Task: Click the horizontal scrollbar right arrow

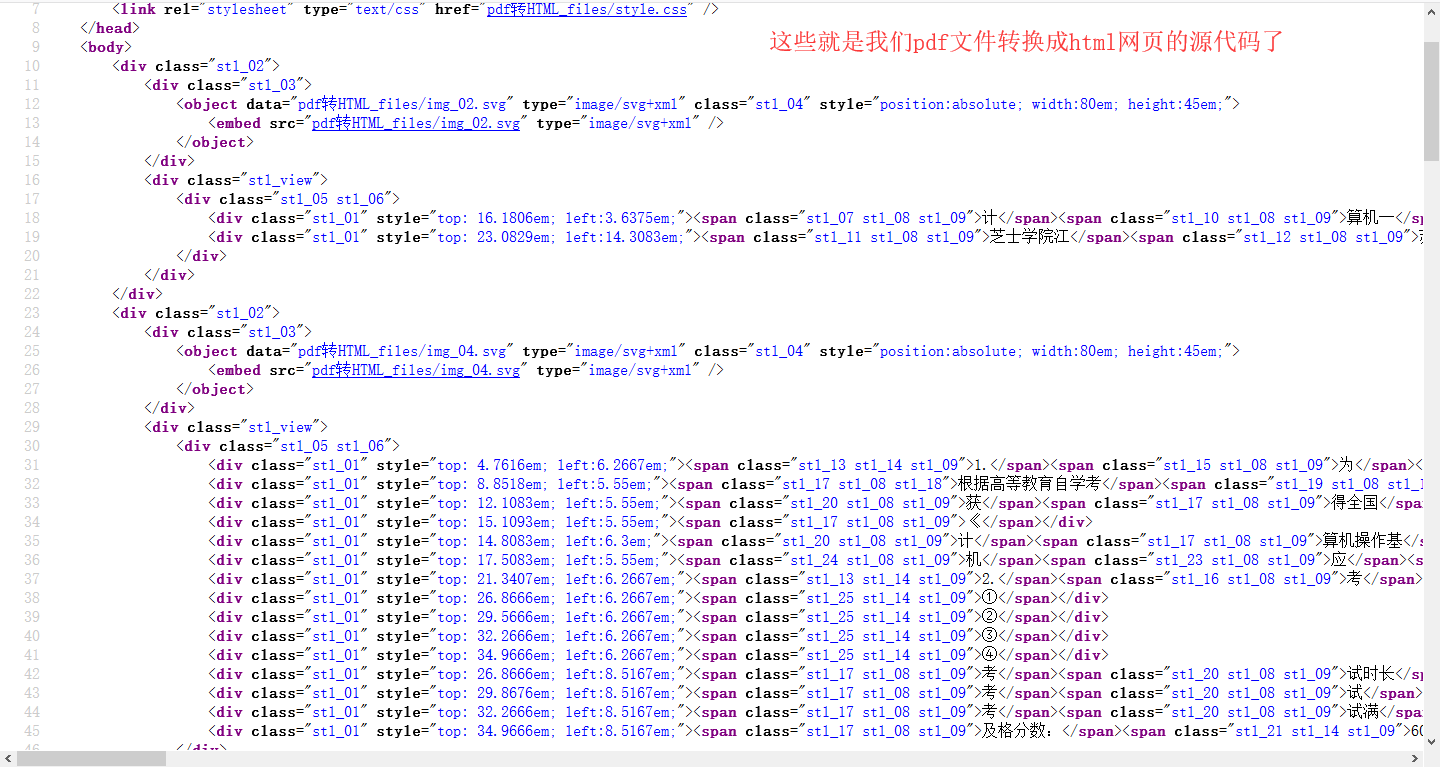Action: [1415, 759]
